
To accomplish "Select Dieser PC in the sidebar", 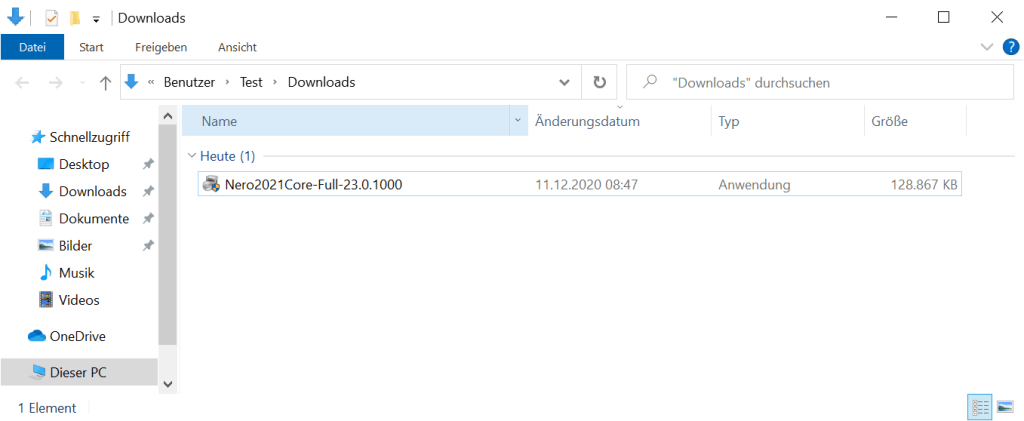I will click(x=78, y=372).
